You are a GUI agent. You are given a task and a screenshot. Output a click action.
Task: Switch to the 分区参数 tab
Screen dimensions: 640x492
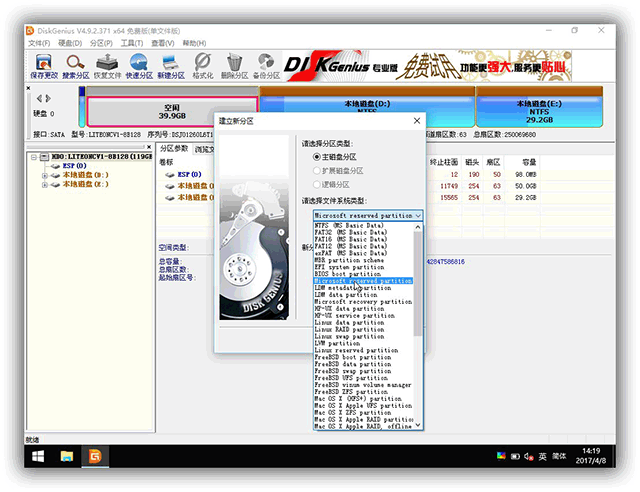[174, 148]
